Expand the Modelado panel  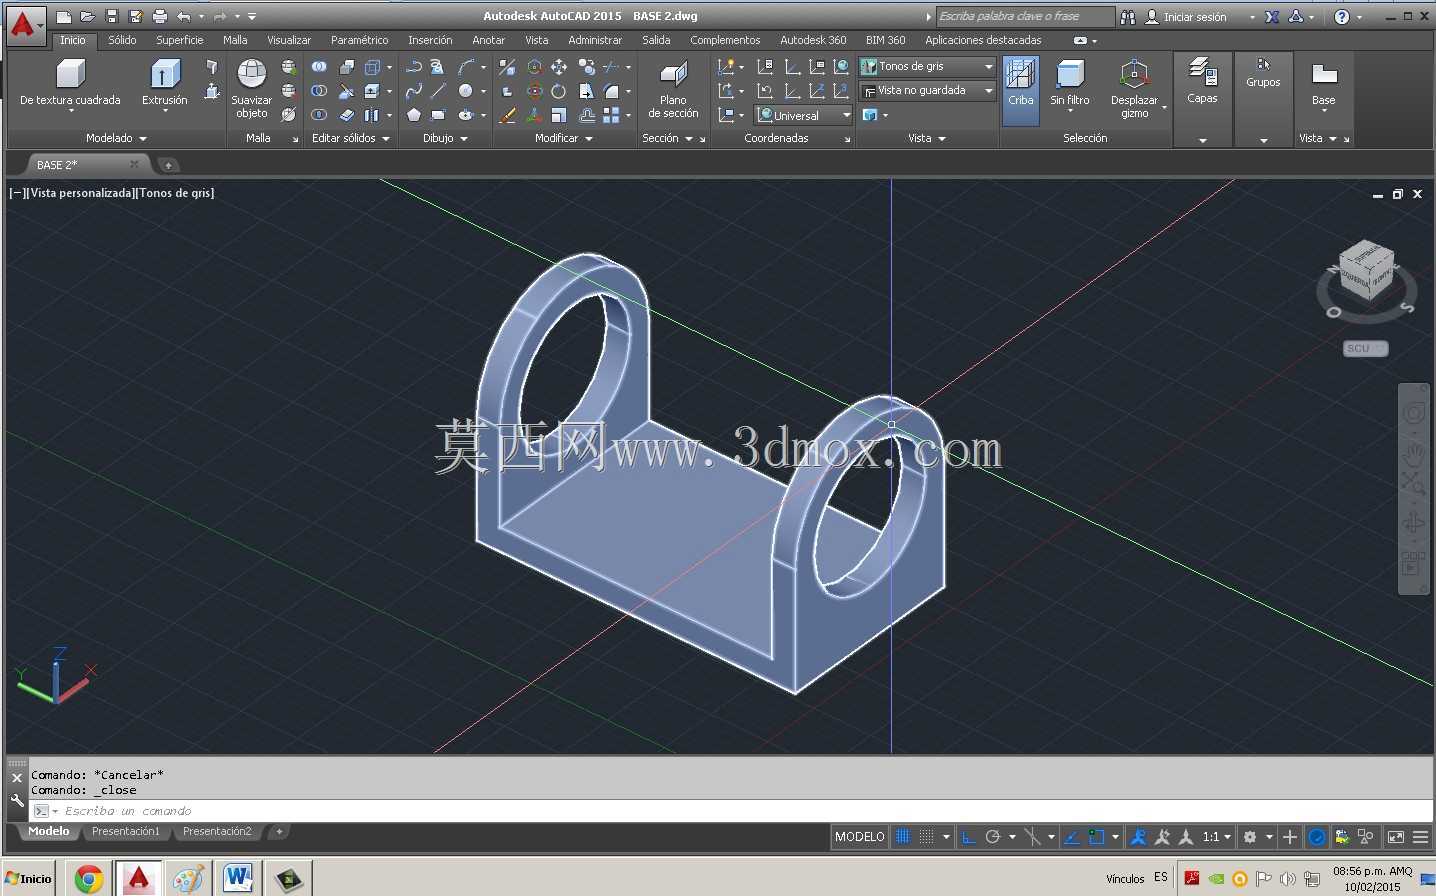[116, 138]
